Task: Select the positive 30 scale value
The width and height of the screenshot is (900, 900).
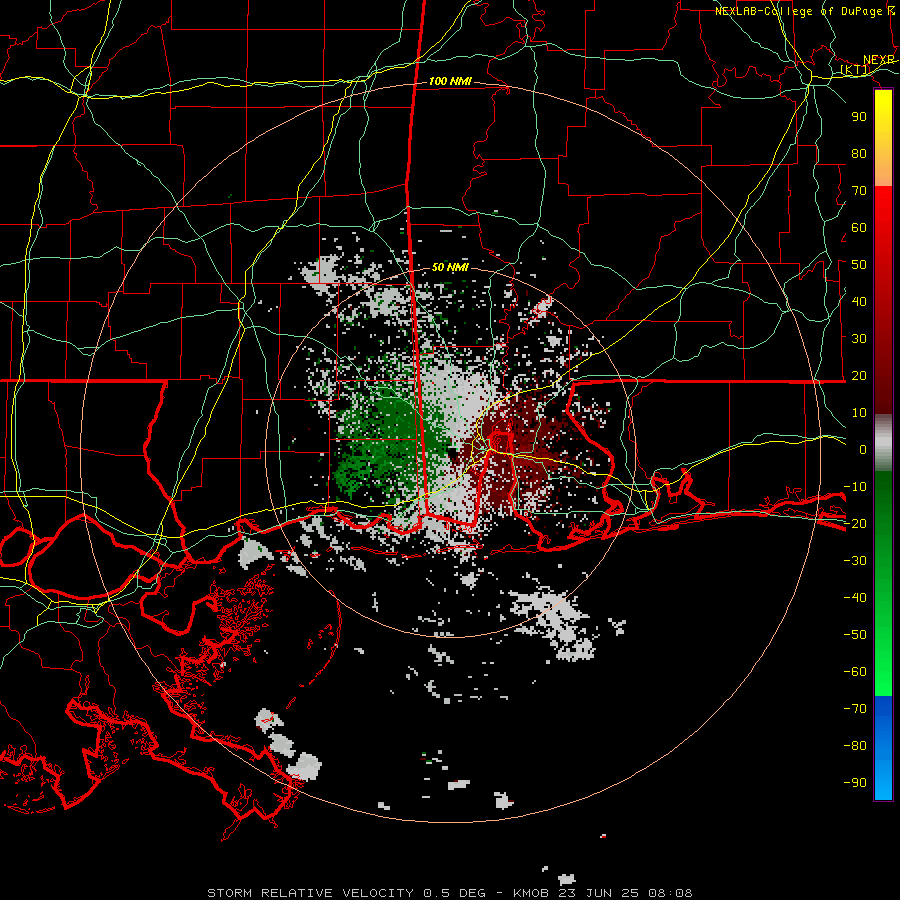Action: click(x=859, y=339)
